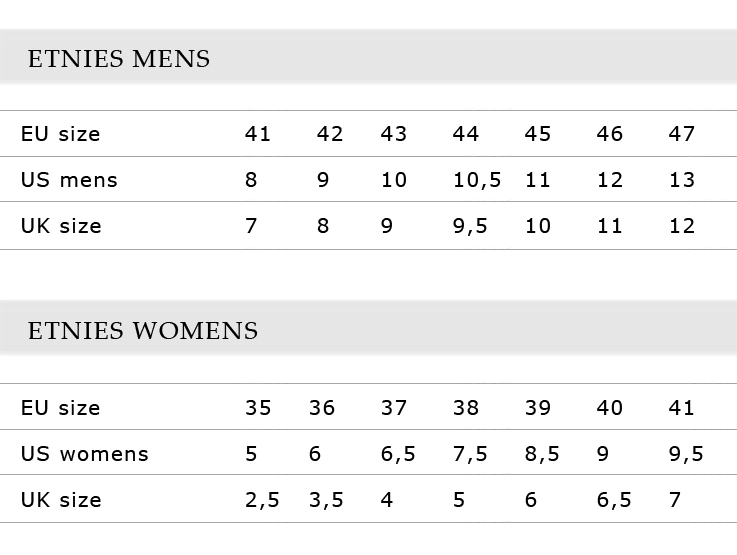Click mens UK size 9,5
The width and height of the screenshot is (737, 555).
(x=470, y=226)
